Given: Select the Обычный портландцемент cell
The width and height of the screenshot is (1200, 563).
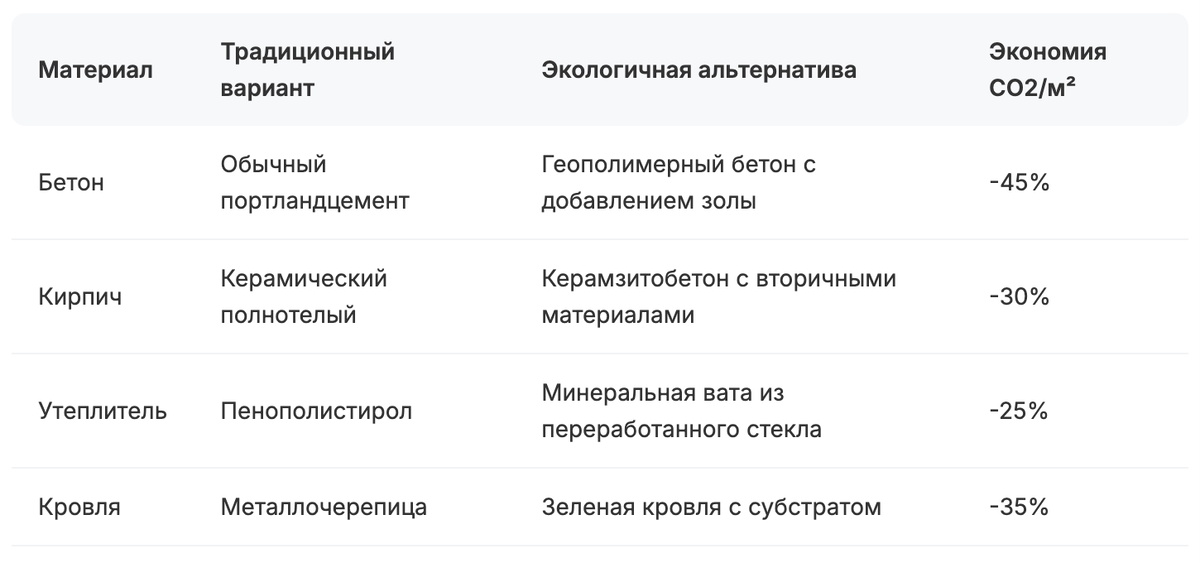Looking at the screenshot, I should [315, 183].
